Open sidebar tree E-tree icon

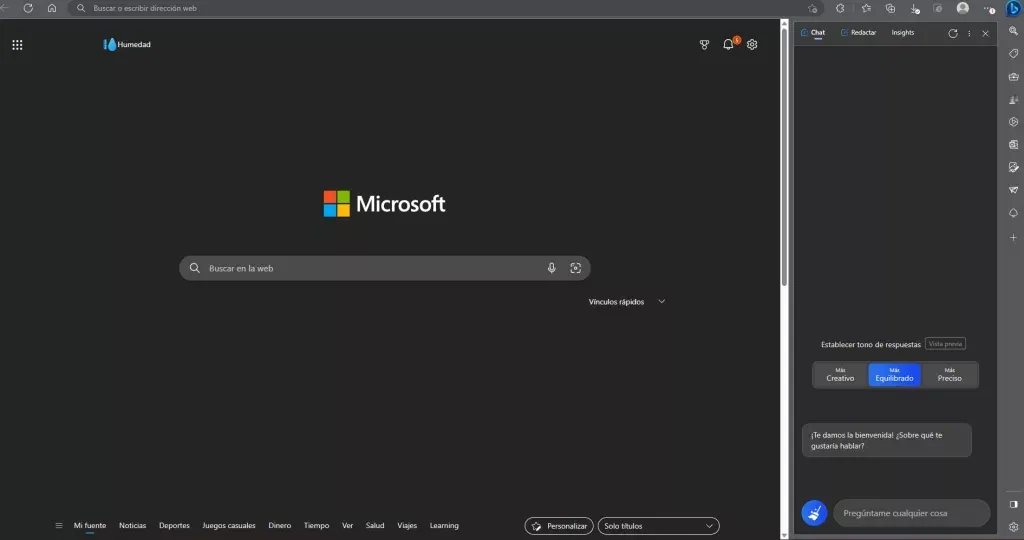[x=1014, y=213]
